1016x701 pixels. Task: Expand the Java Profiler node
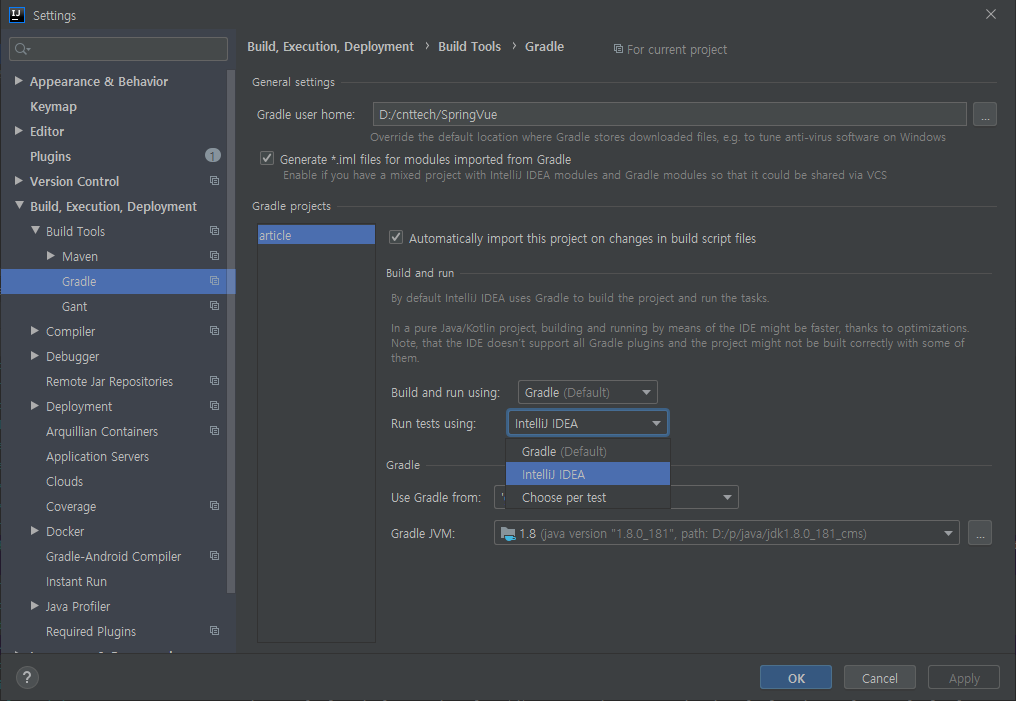point(35,606)
